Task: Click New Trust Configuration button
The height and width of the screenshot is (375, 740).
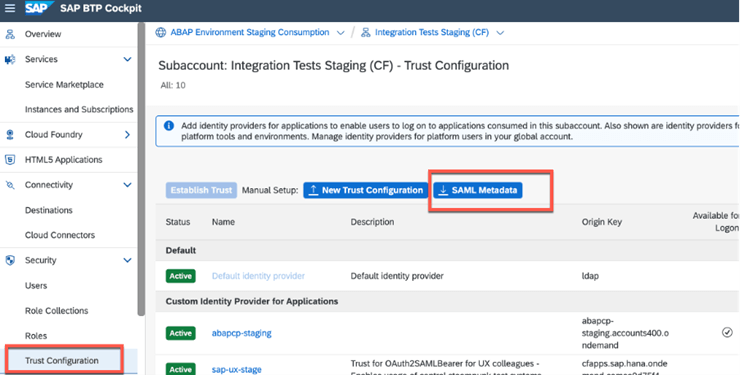Action: 365,190
